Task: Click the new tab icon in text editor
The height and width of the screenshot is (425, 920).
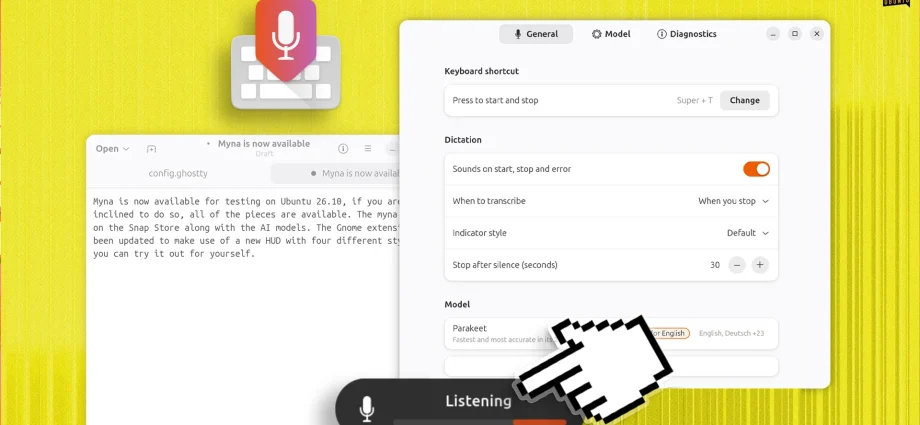Action: [x=151, y=149]
